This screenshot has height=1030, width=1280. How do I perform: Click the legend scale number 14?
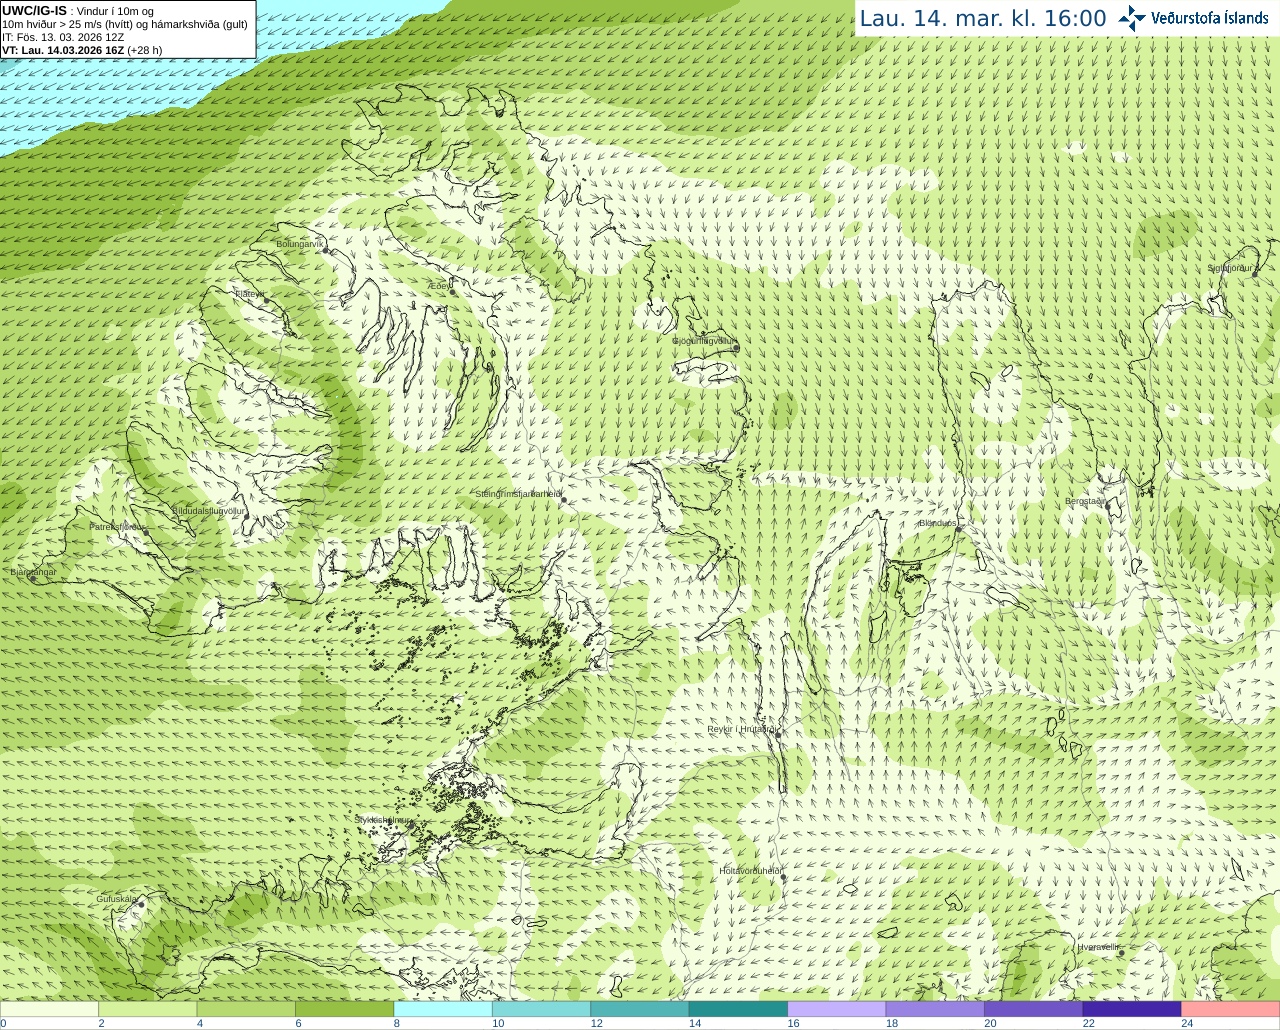(x=695, y=1023)
